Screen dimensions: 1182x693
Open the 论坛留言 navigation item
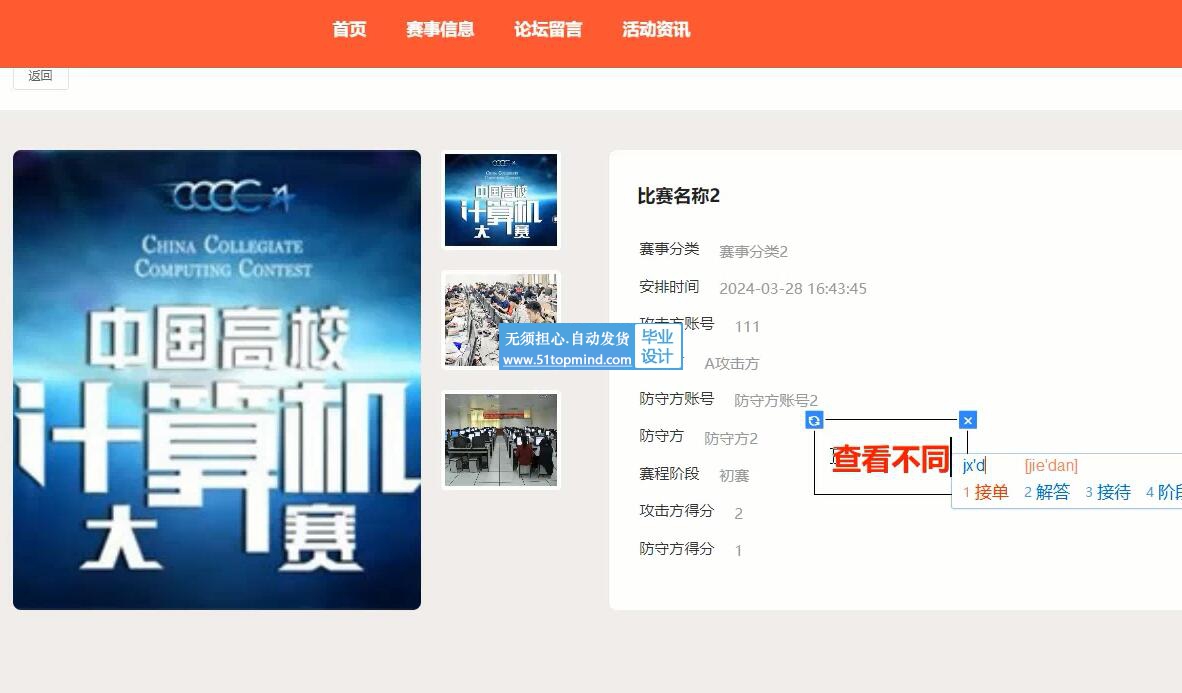click(x=548, y=30)
